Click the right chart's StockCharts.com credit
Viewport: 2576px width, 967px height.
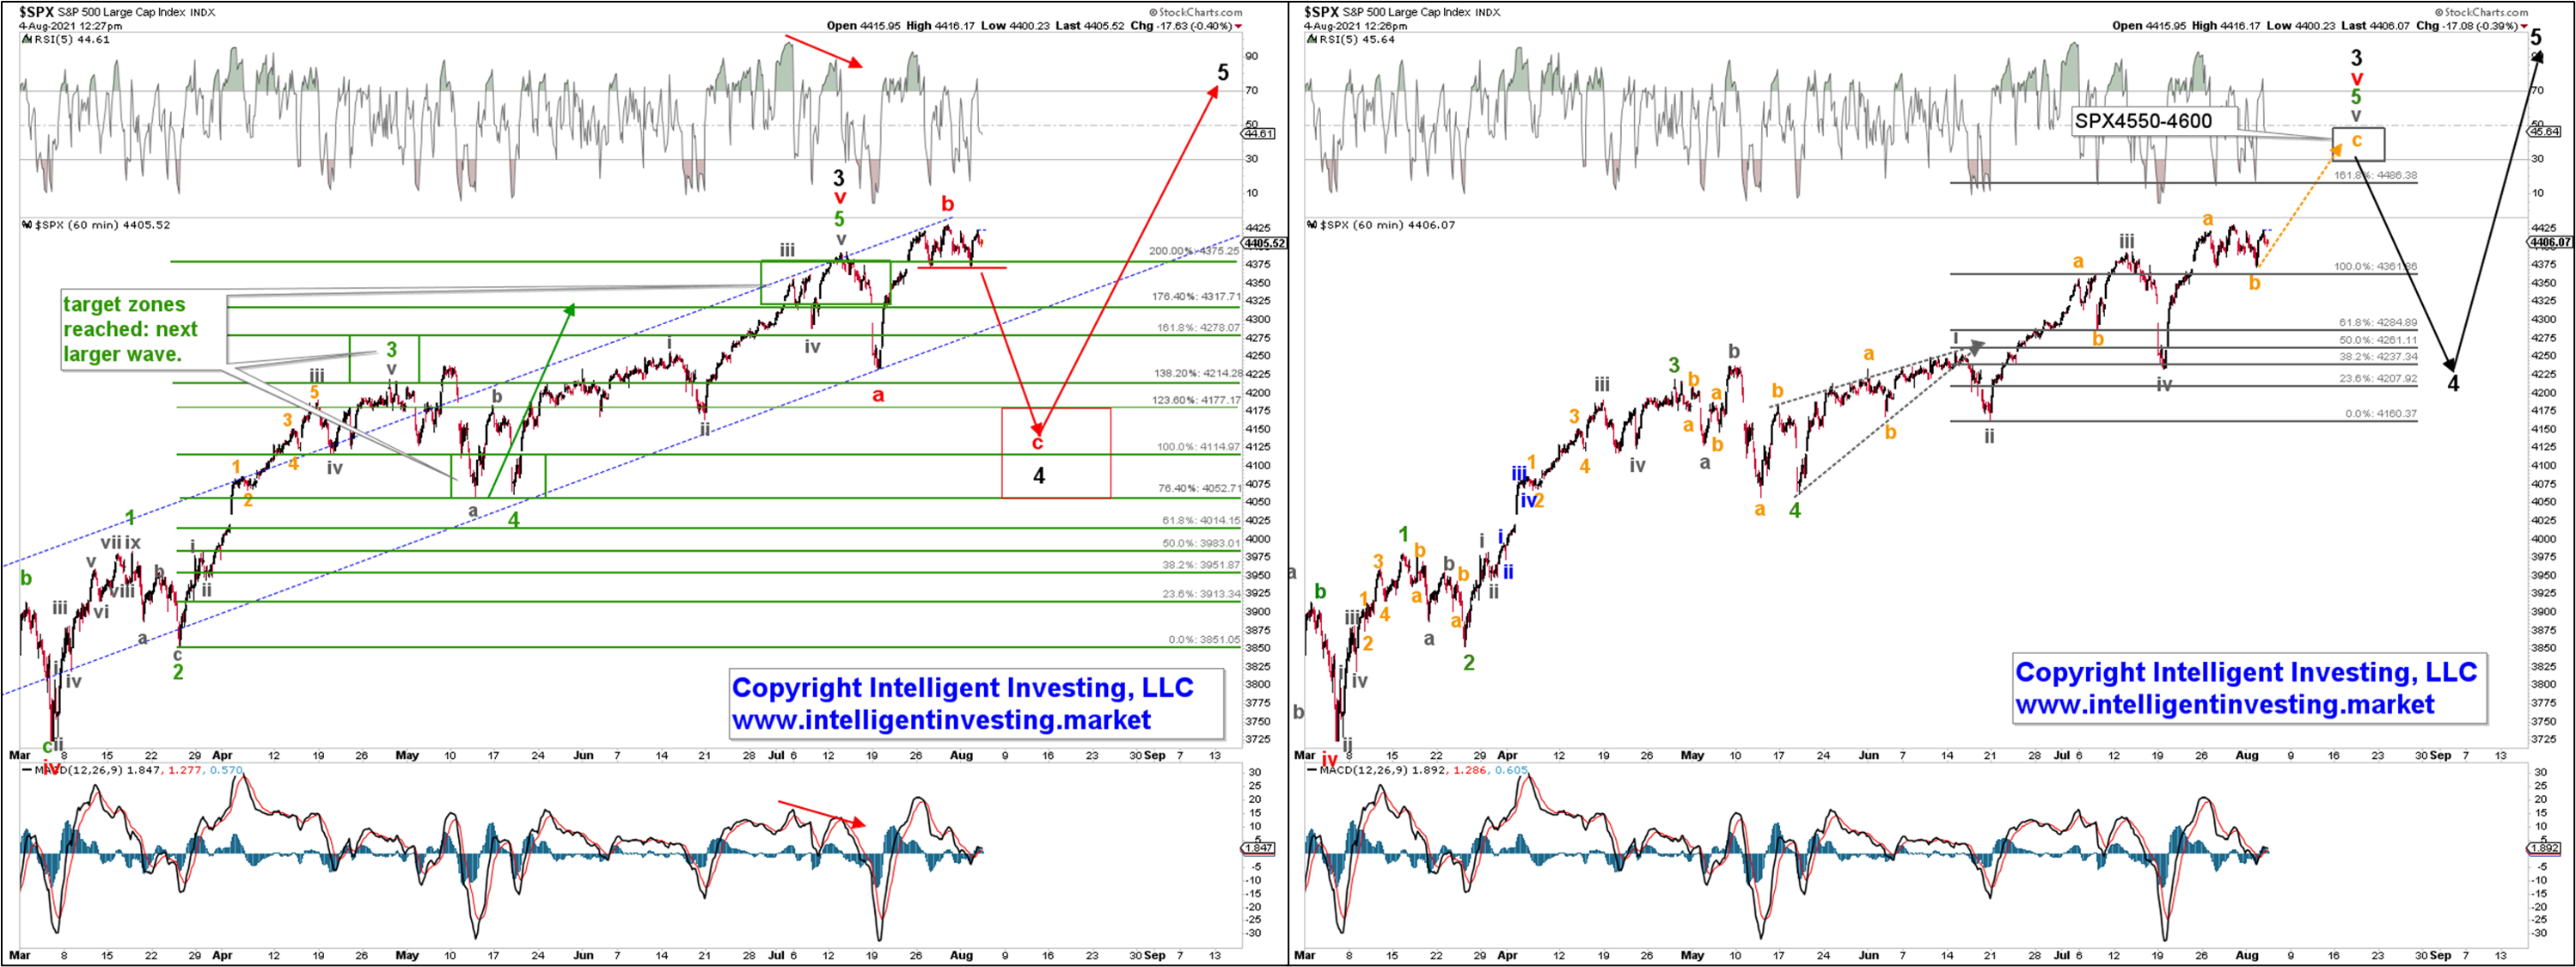(2480, 13)
